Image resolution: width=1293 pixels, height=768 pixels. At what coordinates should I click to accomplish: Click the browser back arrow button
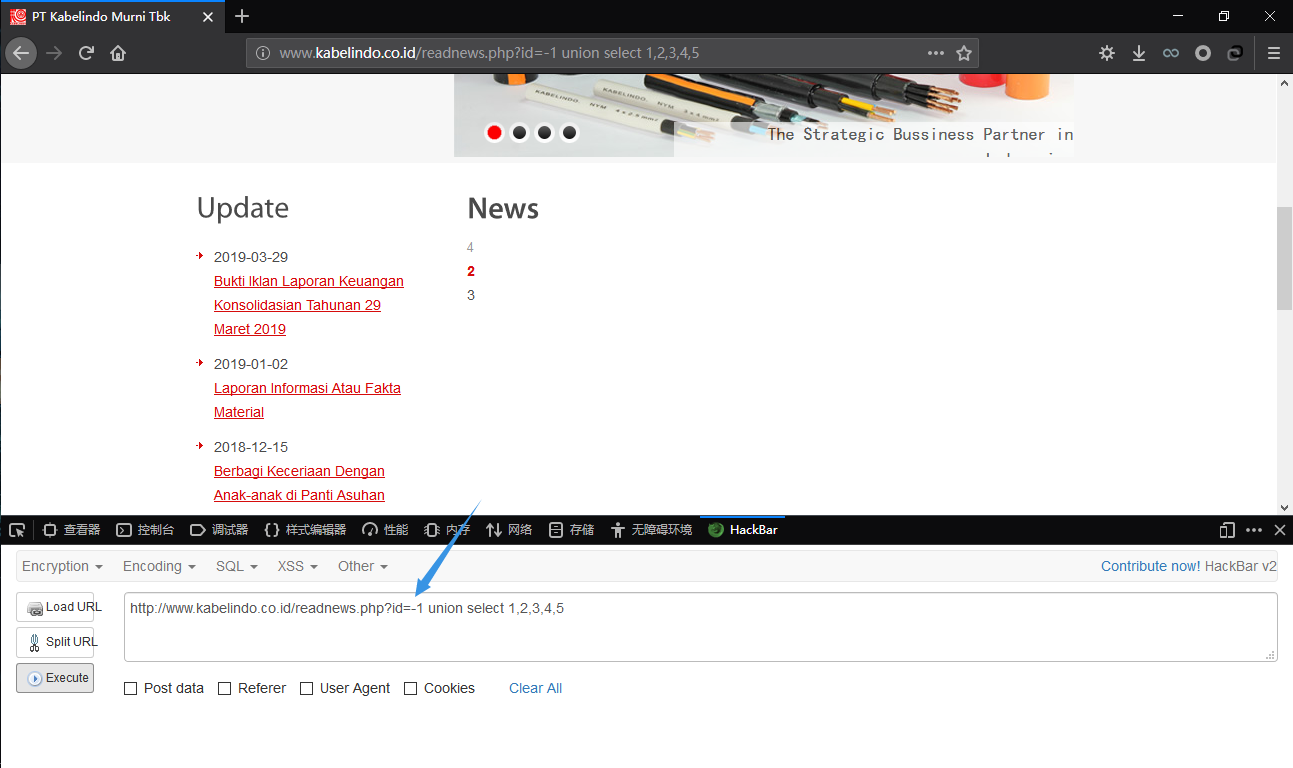21,53
